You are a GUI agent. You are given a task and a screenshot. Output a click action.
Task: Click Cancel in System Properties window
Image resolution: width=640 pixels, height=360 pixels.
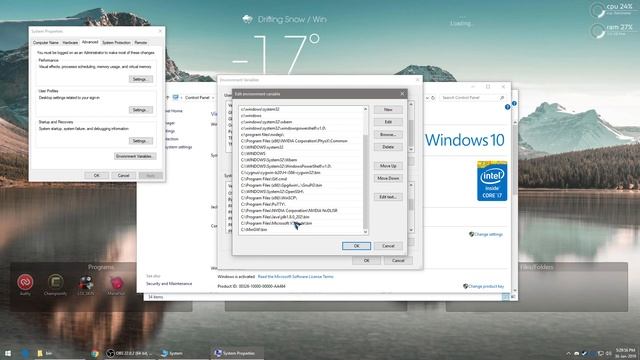tap(123, 176)
